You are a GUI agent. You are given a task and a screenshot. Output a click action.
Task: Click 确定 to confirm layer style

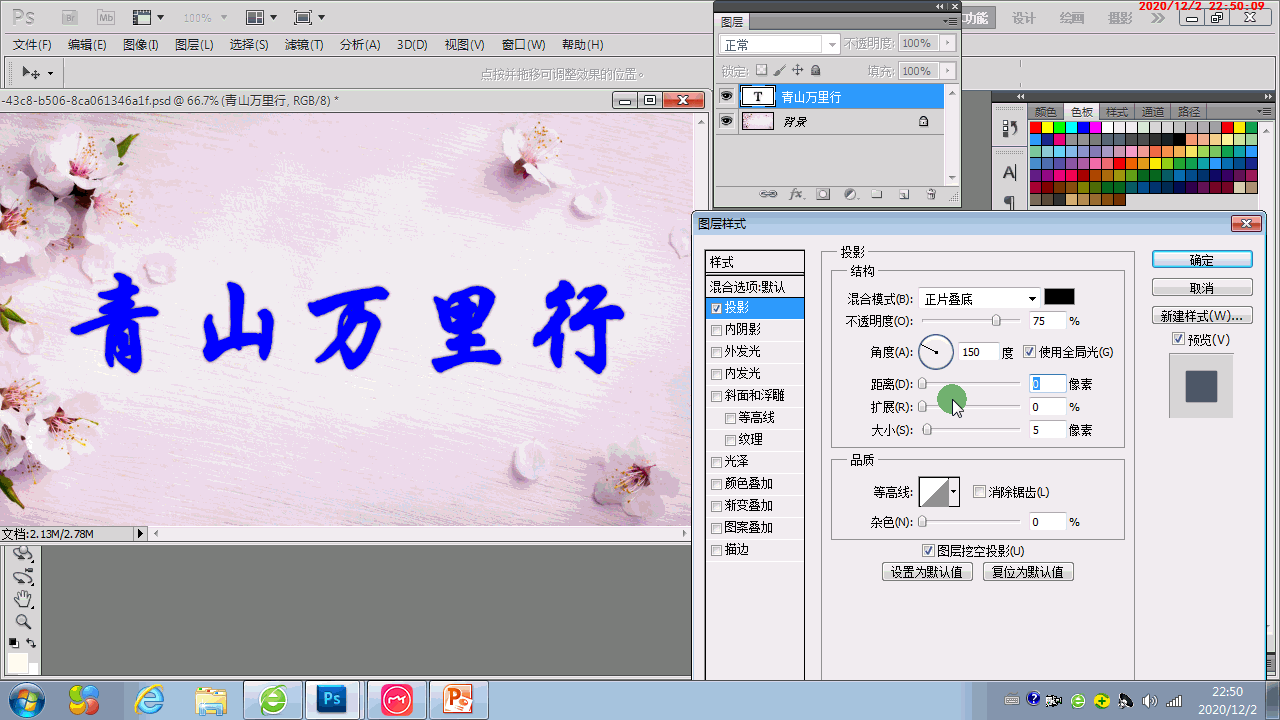(x=1202, y=259)
